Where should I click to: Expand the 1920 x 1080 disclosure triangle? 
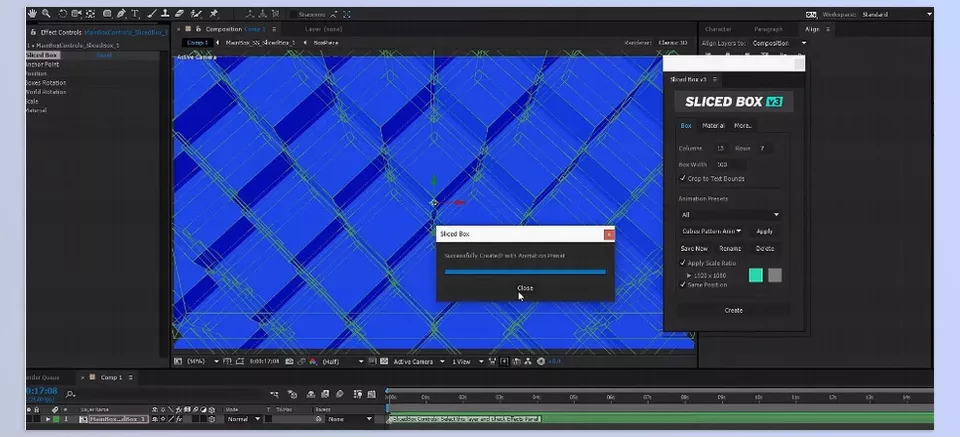click(689, 275)
